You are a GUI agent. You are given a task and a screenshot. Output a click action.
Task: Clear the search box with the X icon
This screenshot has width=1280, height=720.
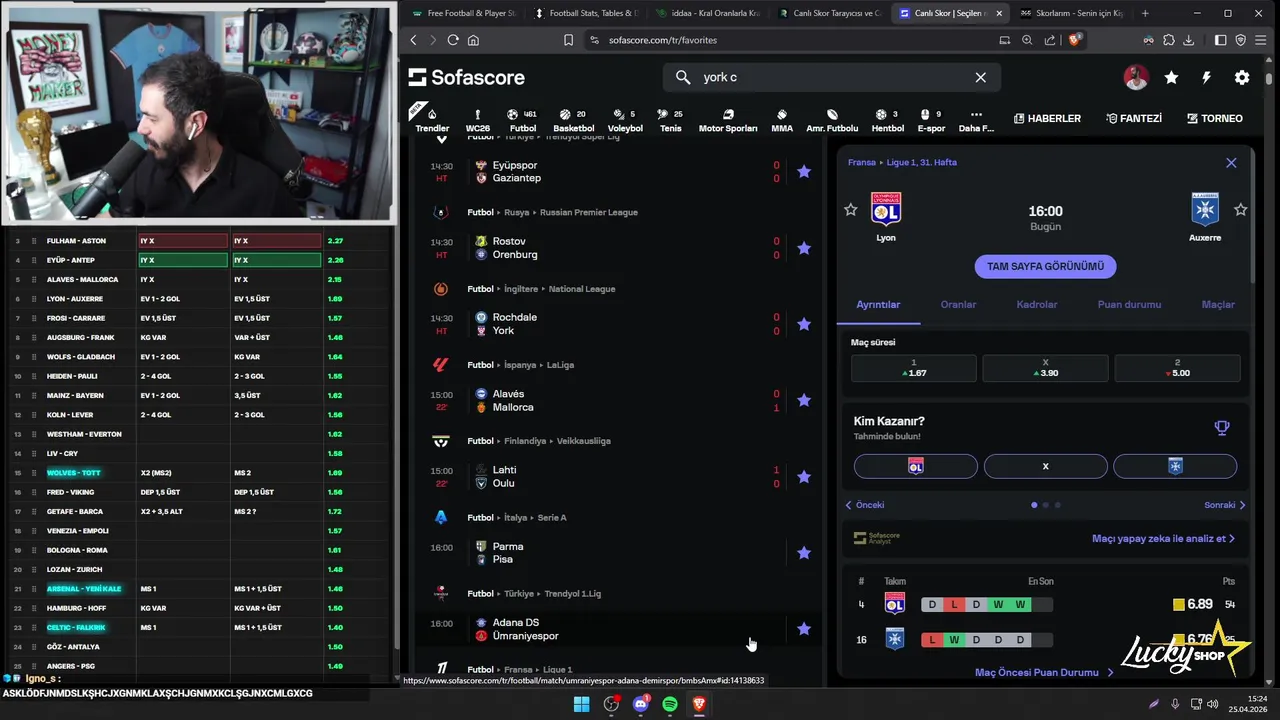click(x=980, y=77)
